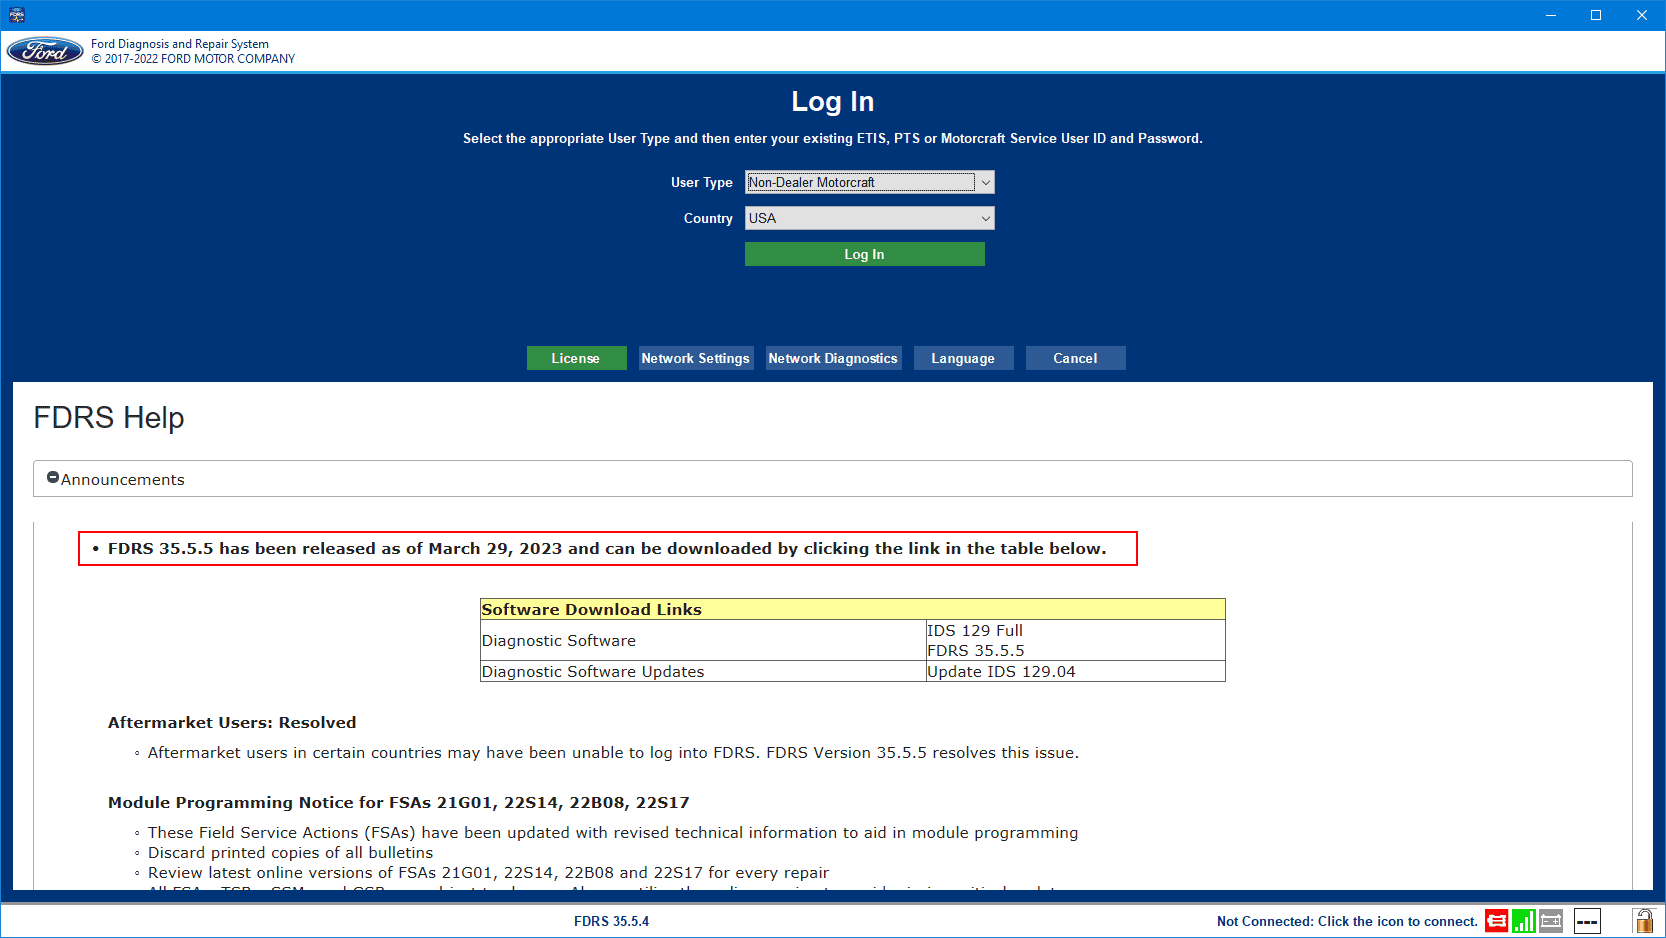Open the Country dropdown
The image size is (1666, 938).
tap(869, 218)
